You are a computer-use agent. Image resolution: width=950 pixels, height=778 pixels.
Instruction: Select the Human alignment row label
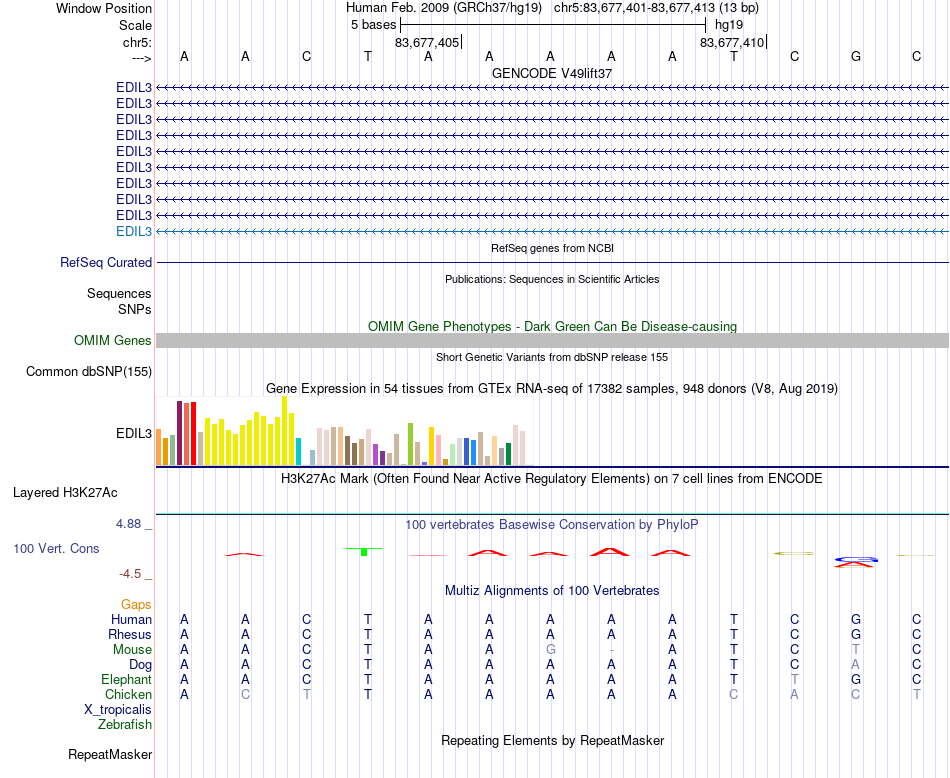pos(131,619)
